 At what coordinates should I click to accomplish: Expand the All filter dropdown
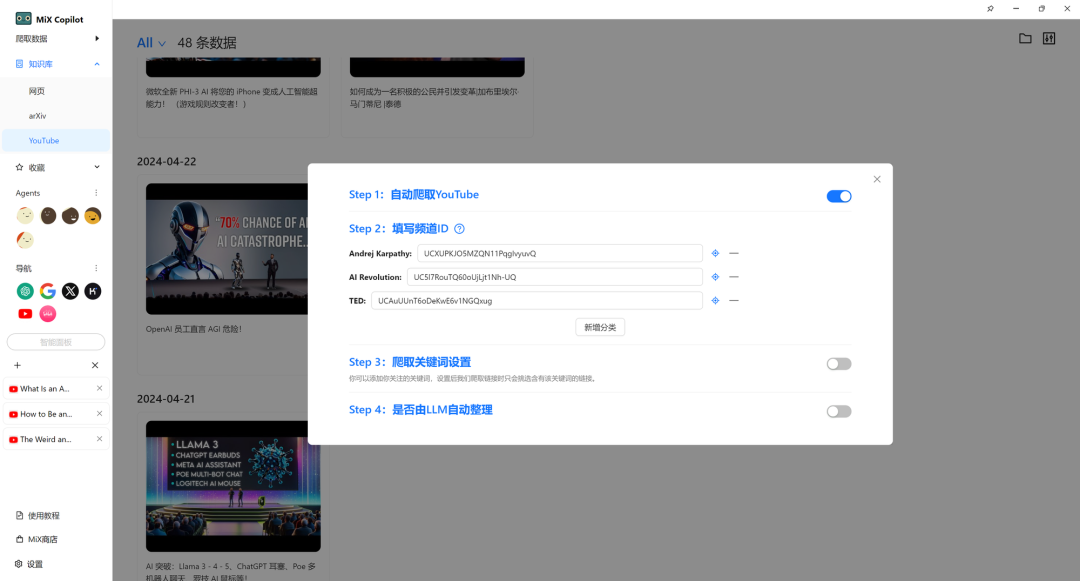click(151, 43)
